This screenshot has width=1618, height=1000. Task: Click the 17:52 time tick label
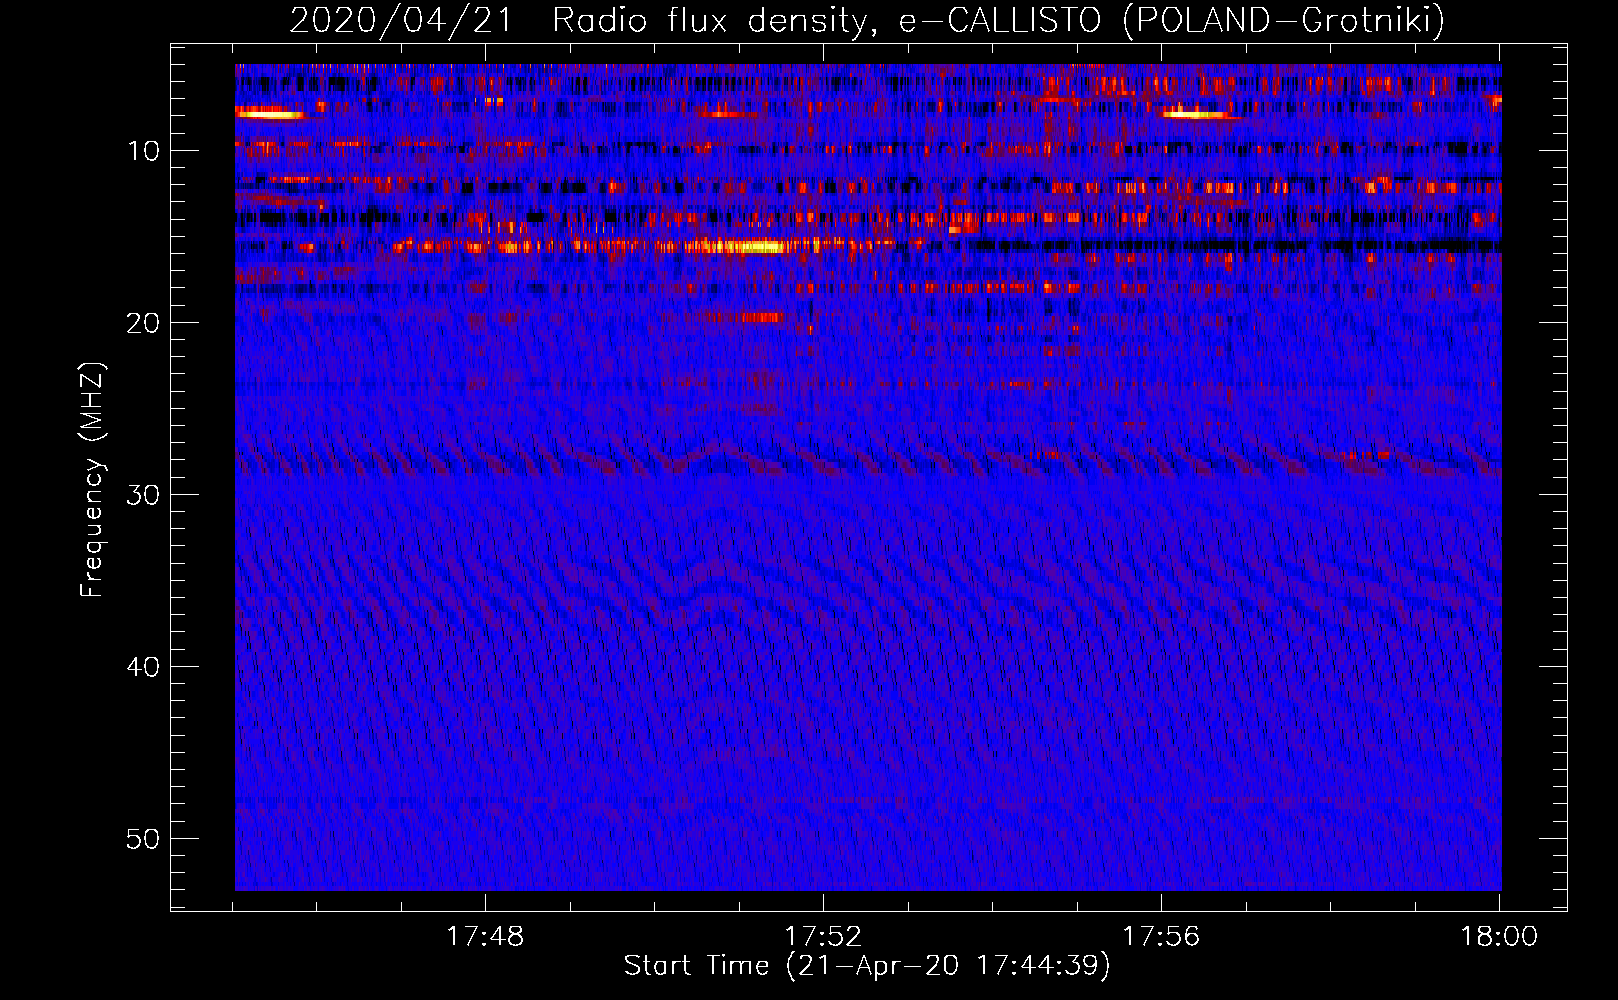point(823,937)
